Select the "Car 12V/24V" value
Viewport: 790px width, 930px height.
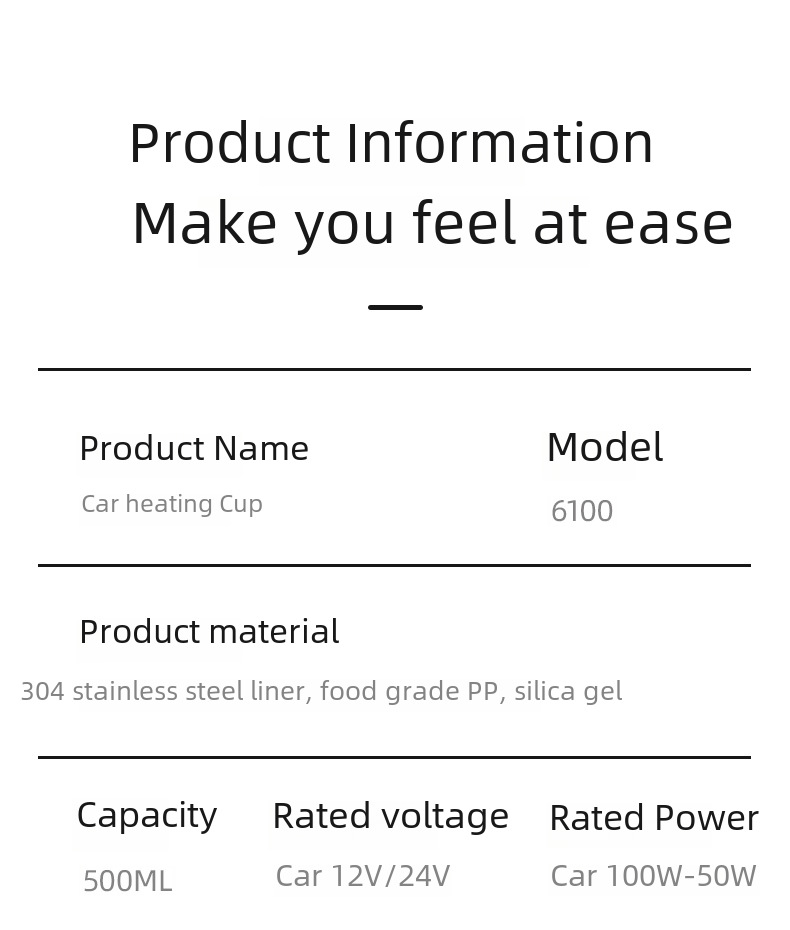click(x=363, y=876)
